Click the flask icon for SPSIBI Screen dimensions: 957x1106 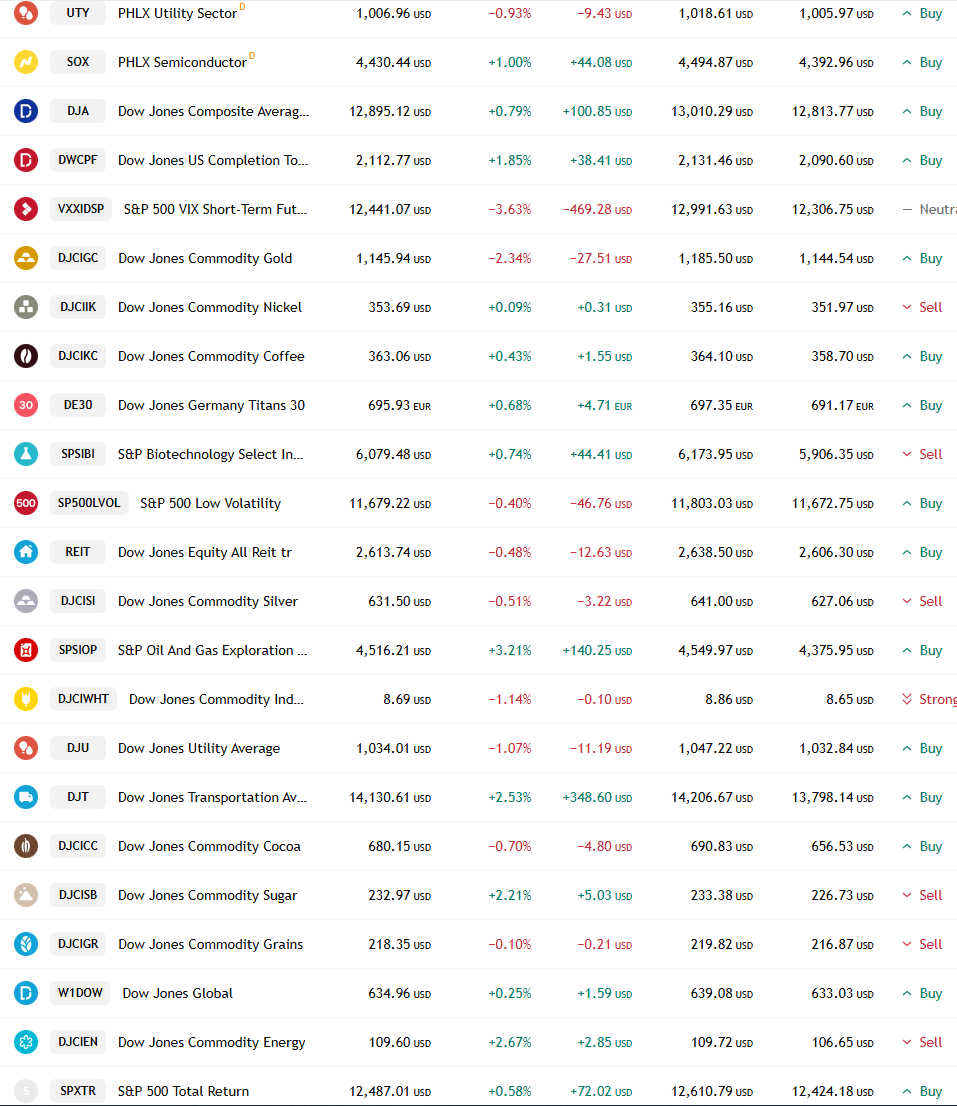coord(26,454)
